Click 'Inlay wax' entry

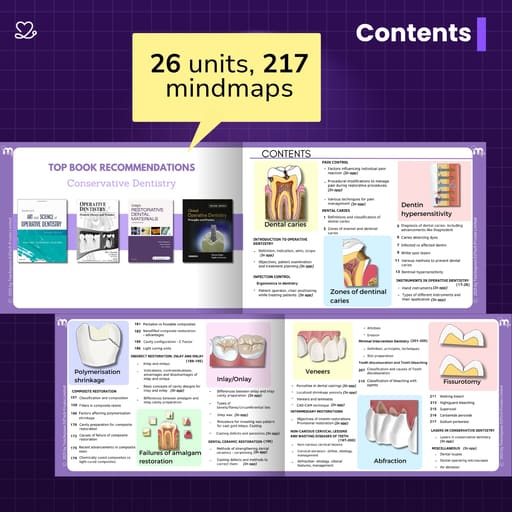[225, 415]
